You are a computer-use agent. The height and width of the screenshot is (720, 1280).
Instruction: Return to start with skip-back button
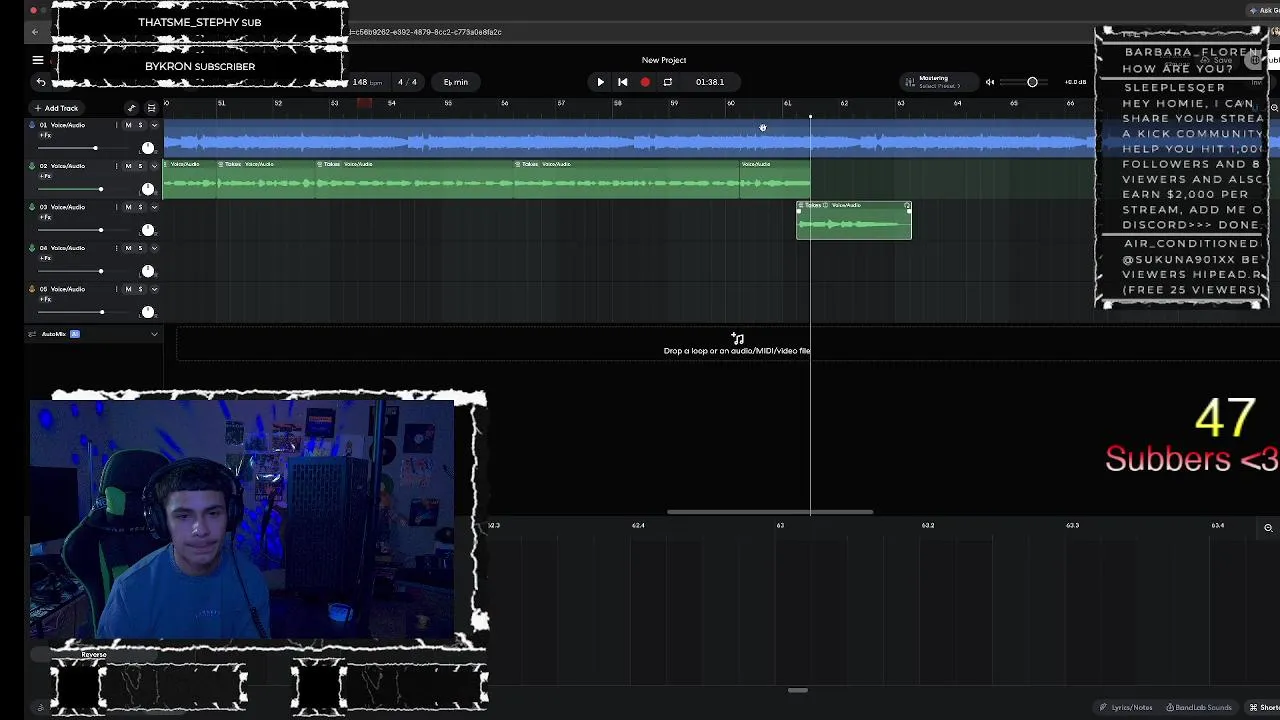622,82
